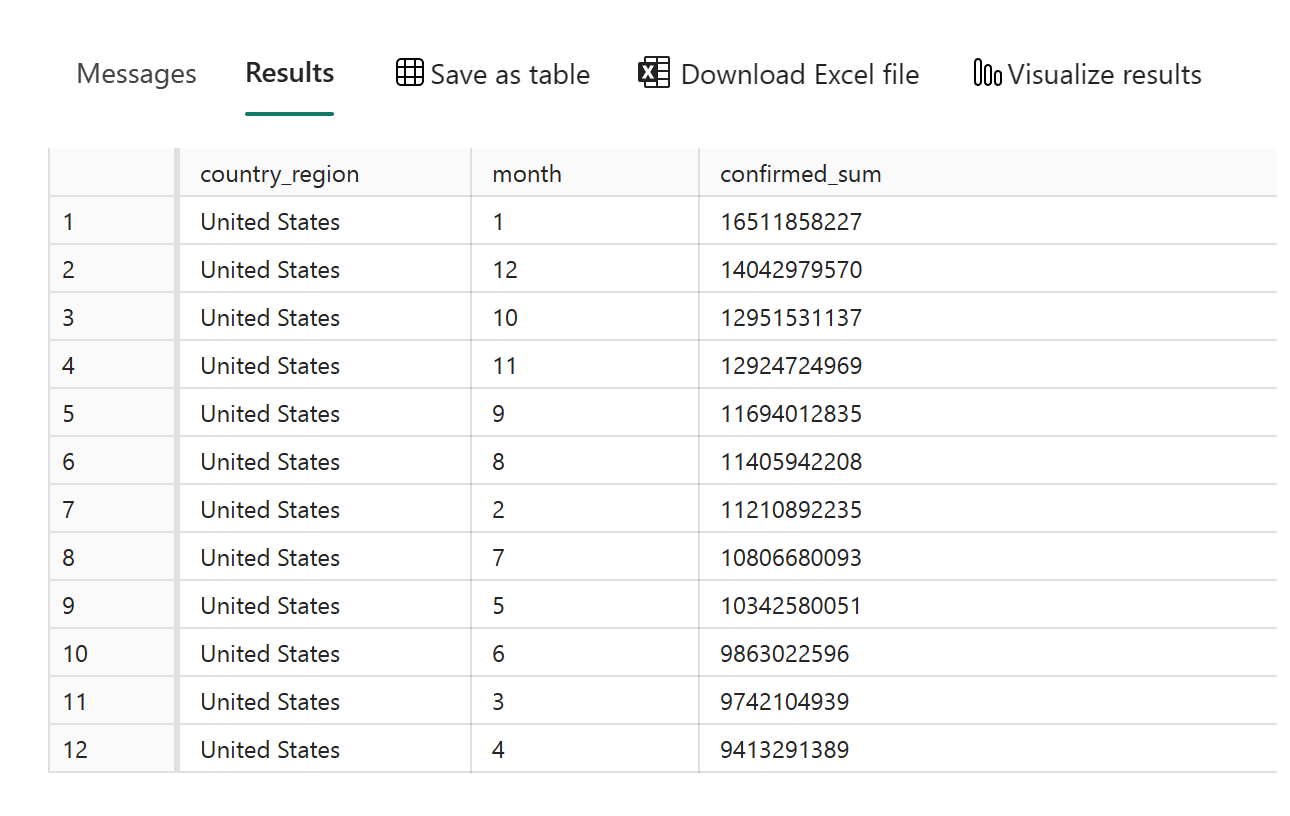Select the country_region column header
The width and height of the screenshot is (1290, 816).
click(279, 174)
